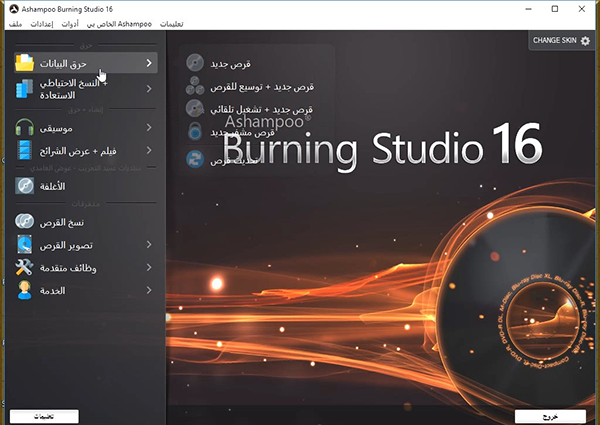
Task: Click the film strip Movie and Slideshow icon
Action: 24,150
